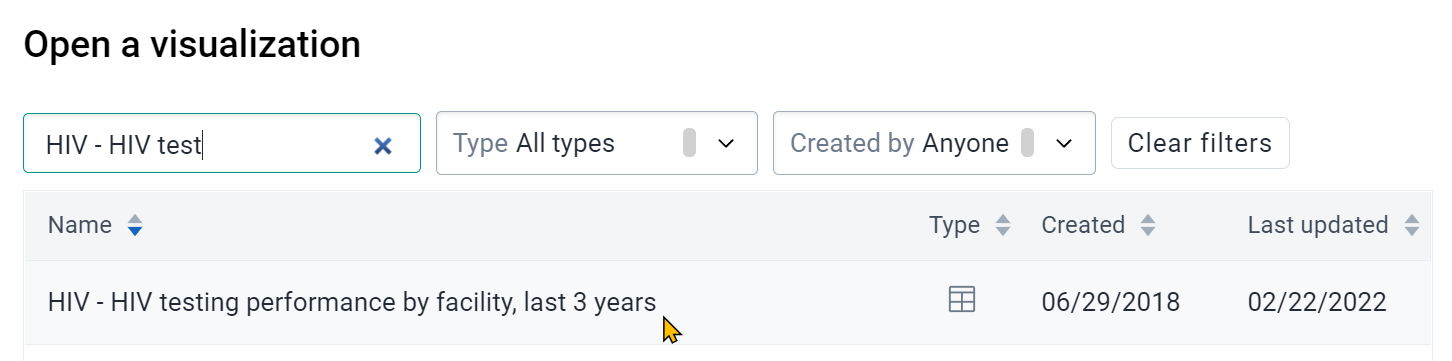Image resolution: width=1452 pixels, height=361 pixels.
Task: Click the Type column header label
Action: (954, 225)
